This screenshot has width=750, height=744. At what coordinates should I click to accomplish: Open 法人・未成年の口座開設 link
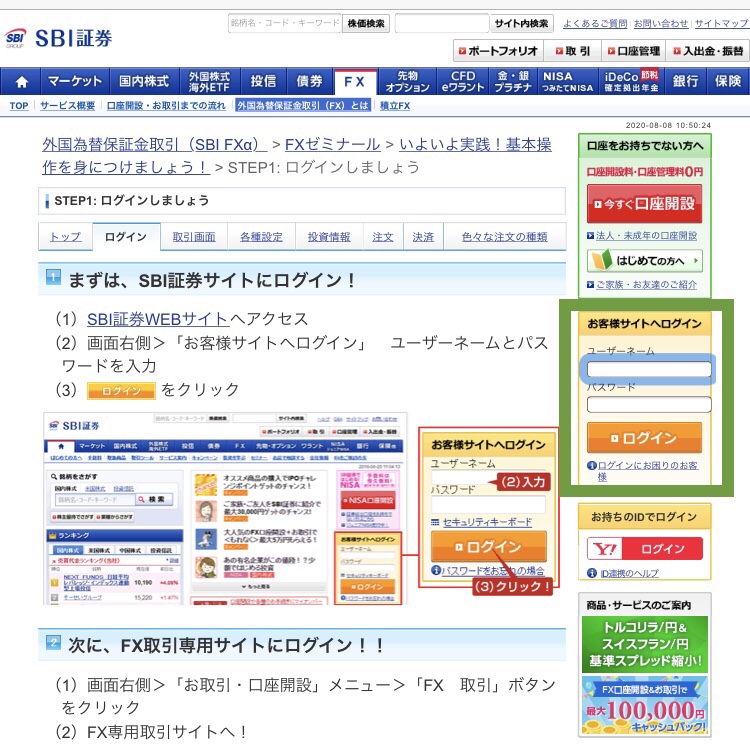click(646, 235)
